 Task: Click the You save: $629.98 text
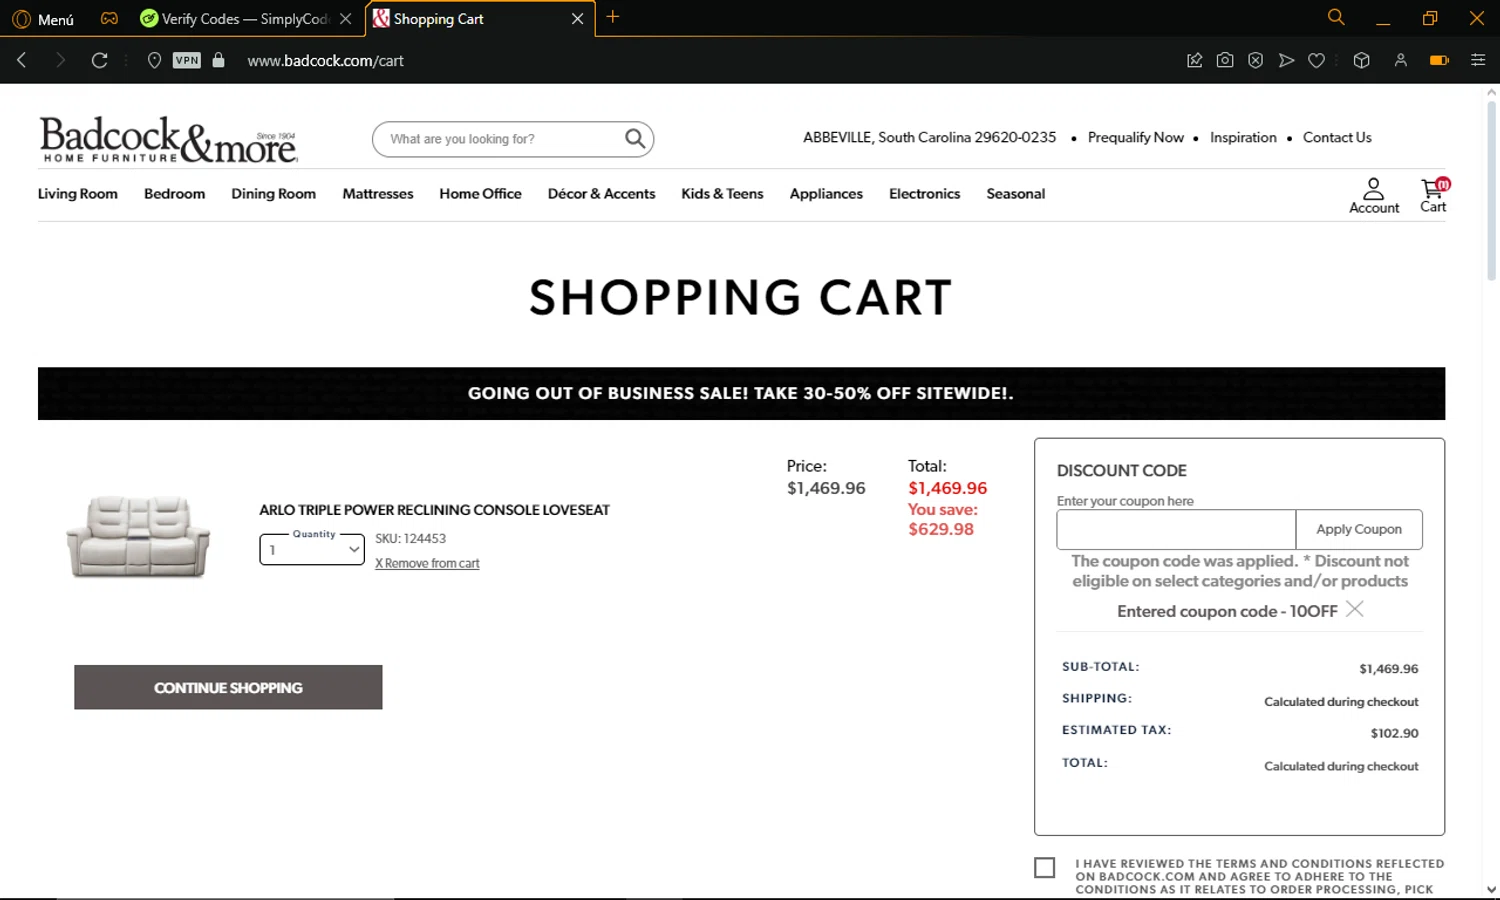[942, 519]
